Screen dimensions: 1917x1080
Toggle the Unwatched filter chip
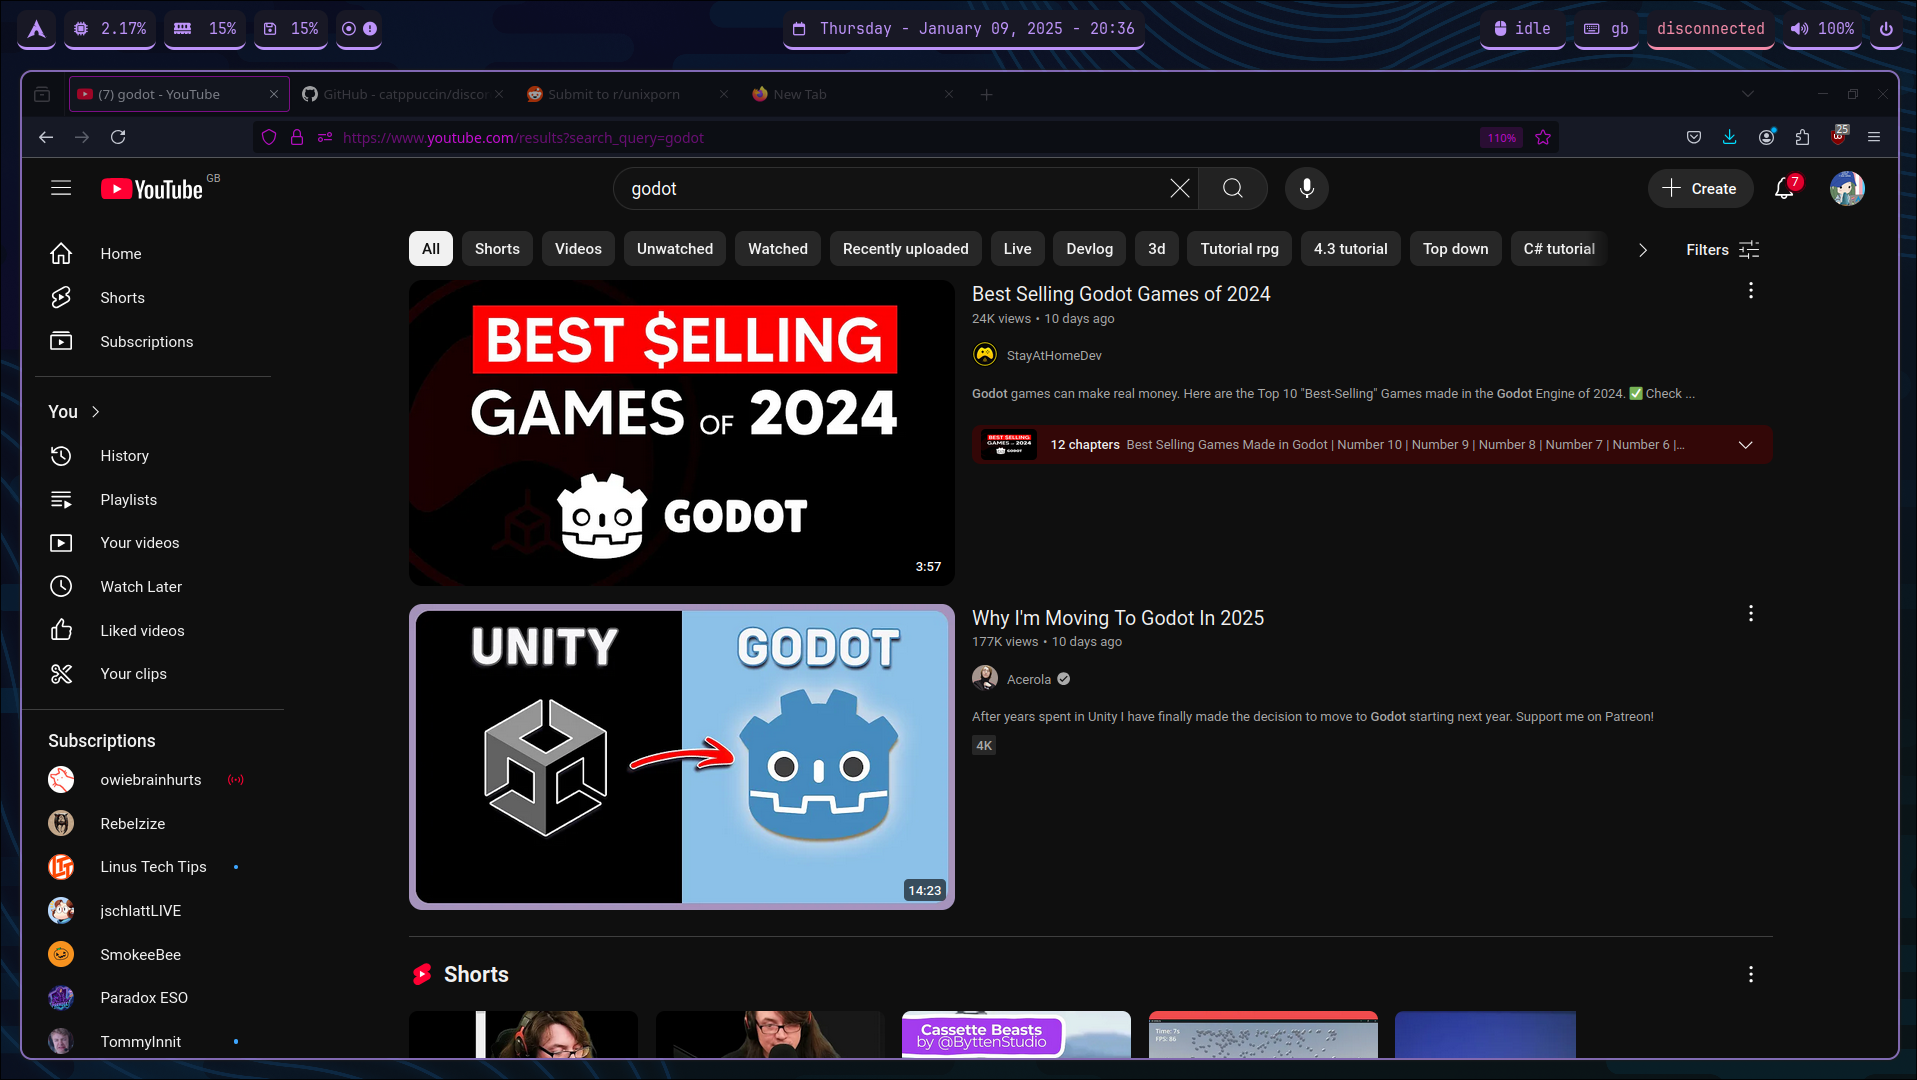pos(674,248)
